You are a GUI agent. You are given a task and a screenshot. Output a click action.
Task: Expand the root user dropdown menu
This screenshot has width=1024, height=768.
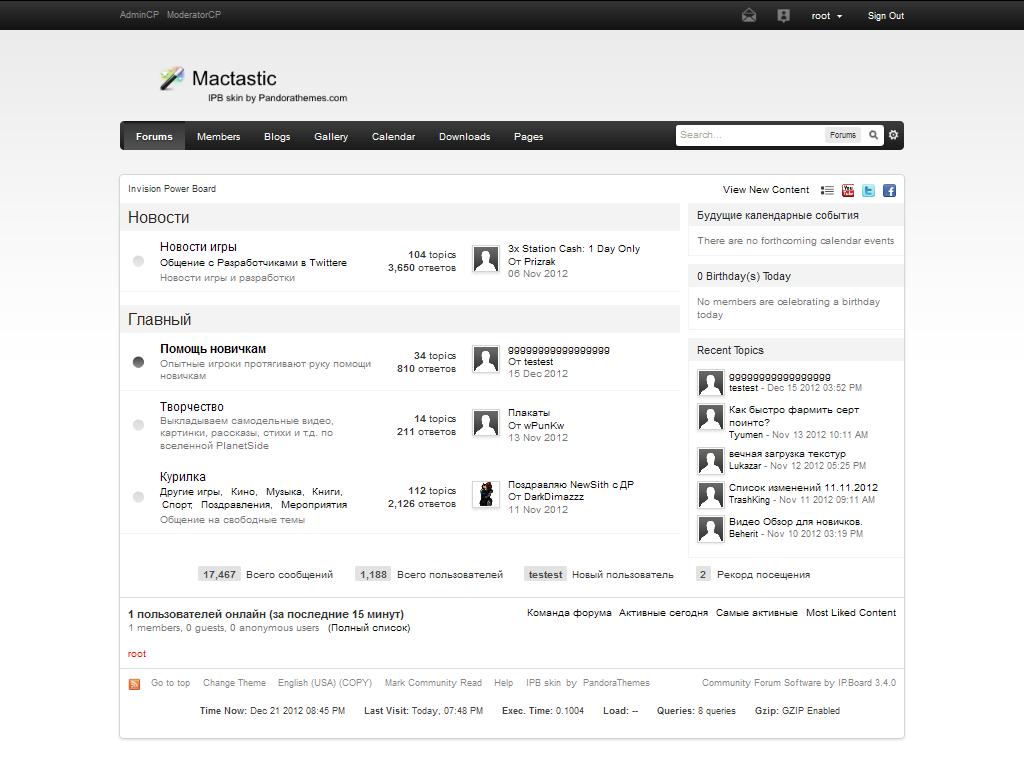(826, 16)
